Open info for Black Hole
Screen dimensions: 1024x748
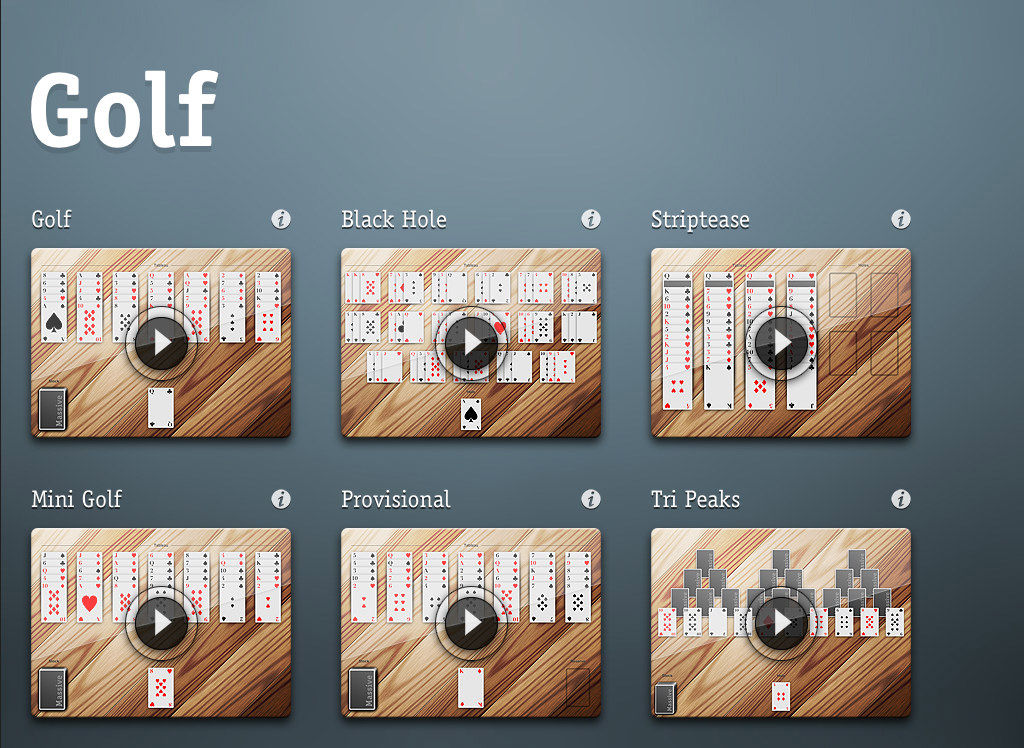pyautogui.click(x=591, y=219)
